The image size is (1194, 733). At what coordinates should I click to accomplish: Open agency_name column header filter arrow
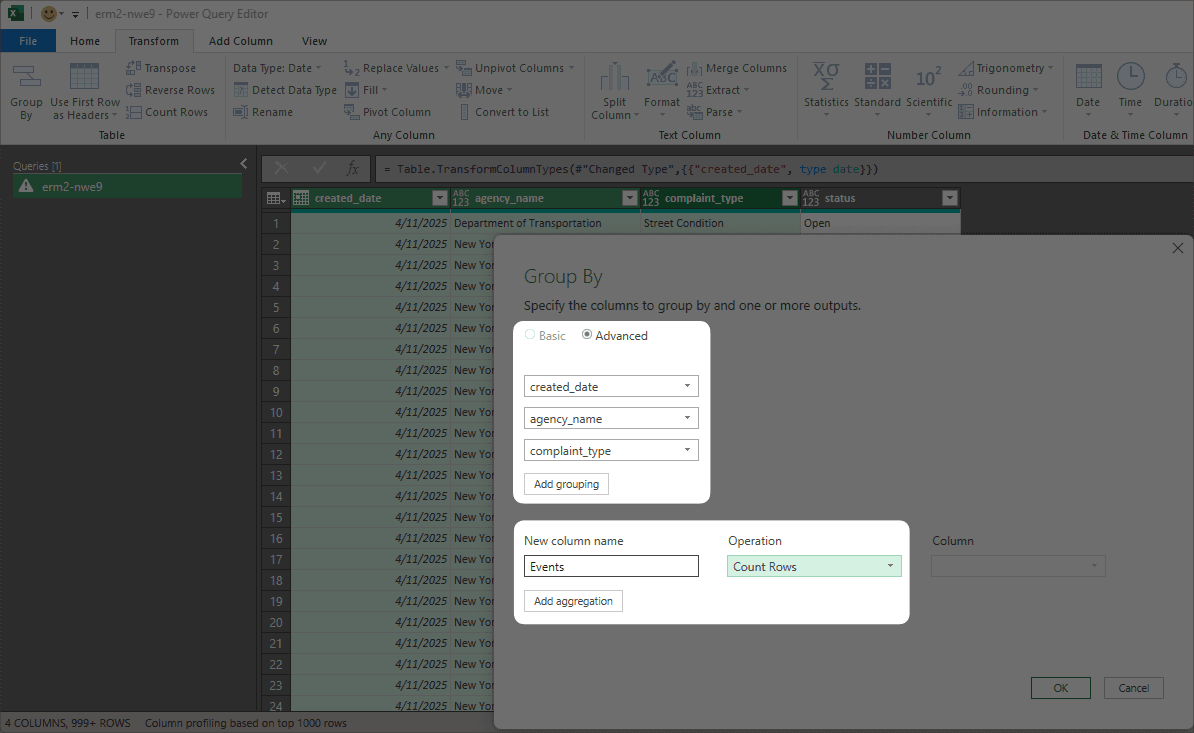[x=629, y=198]
